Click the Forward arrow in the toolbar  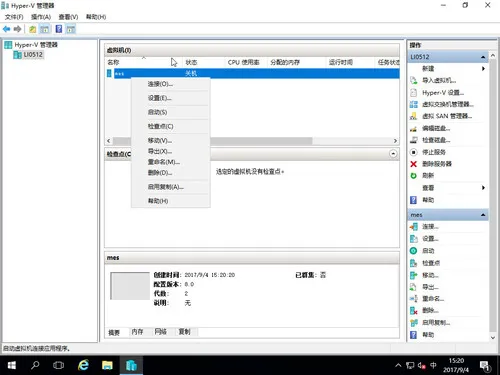point(17,29)
